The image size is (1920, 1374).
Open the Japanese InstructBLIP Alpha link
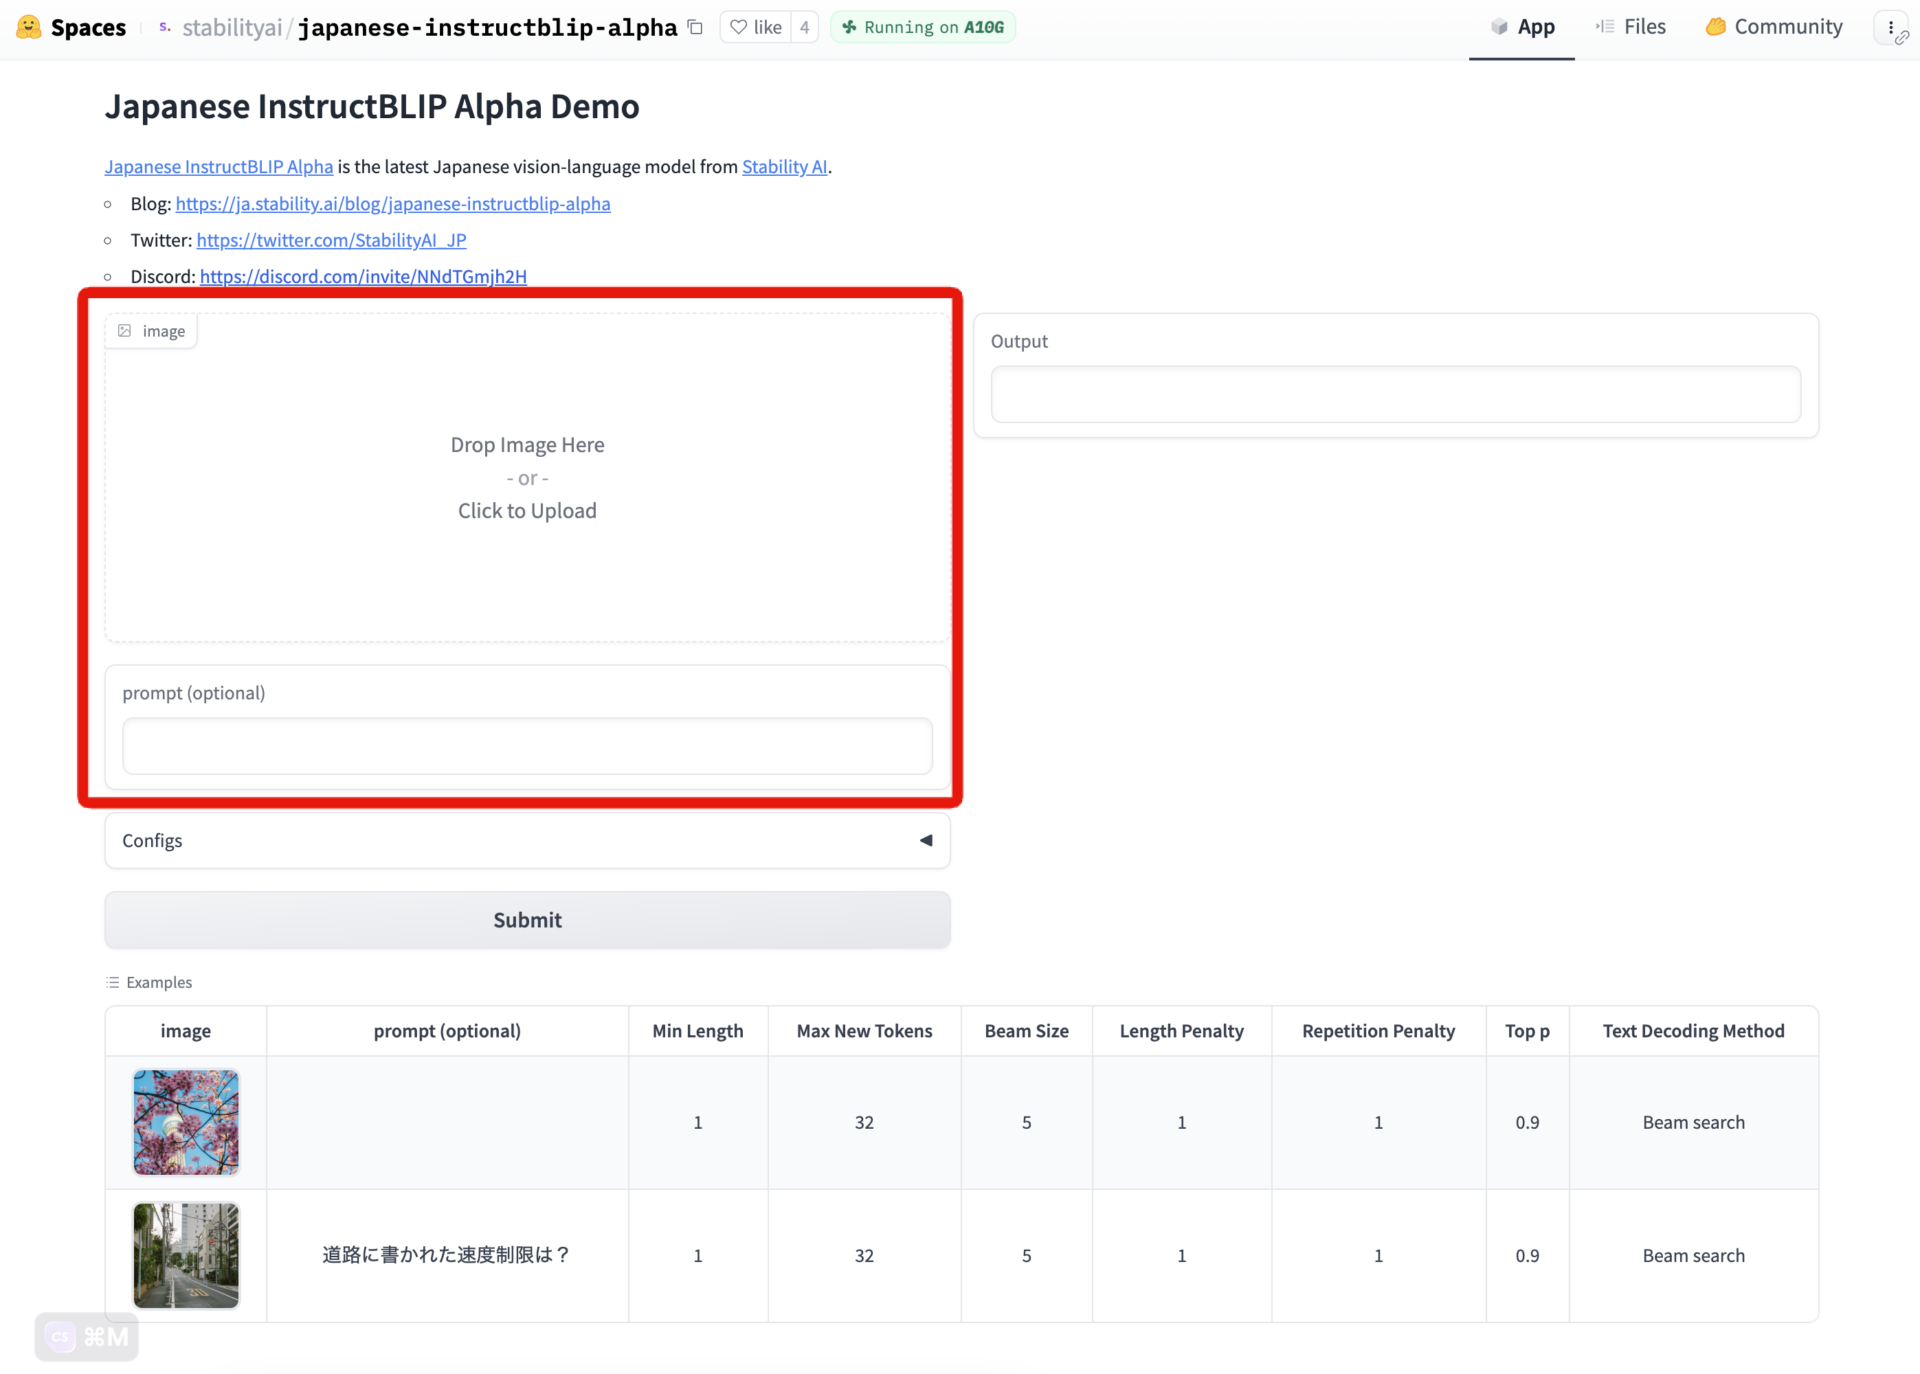219,167
